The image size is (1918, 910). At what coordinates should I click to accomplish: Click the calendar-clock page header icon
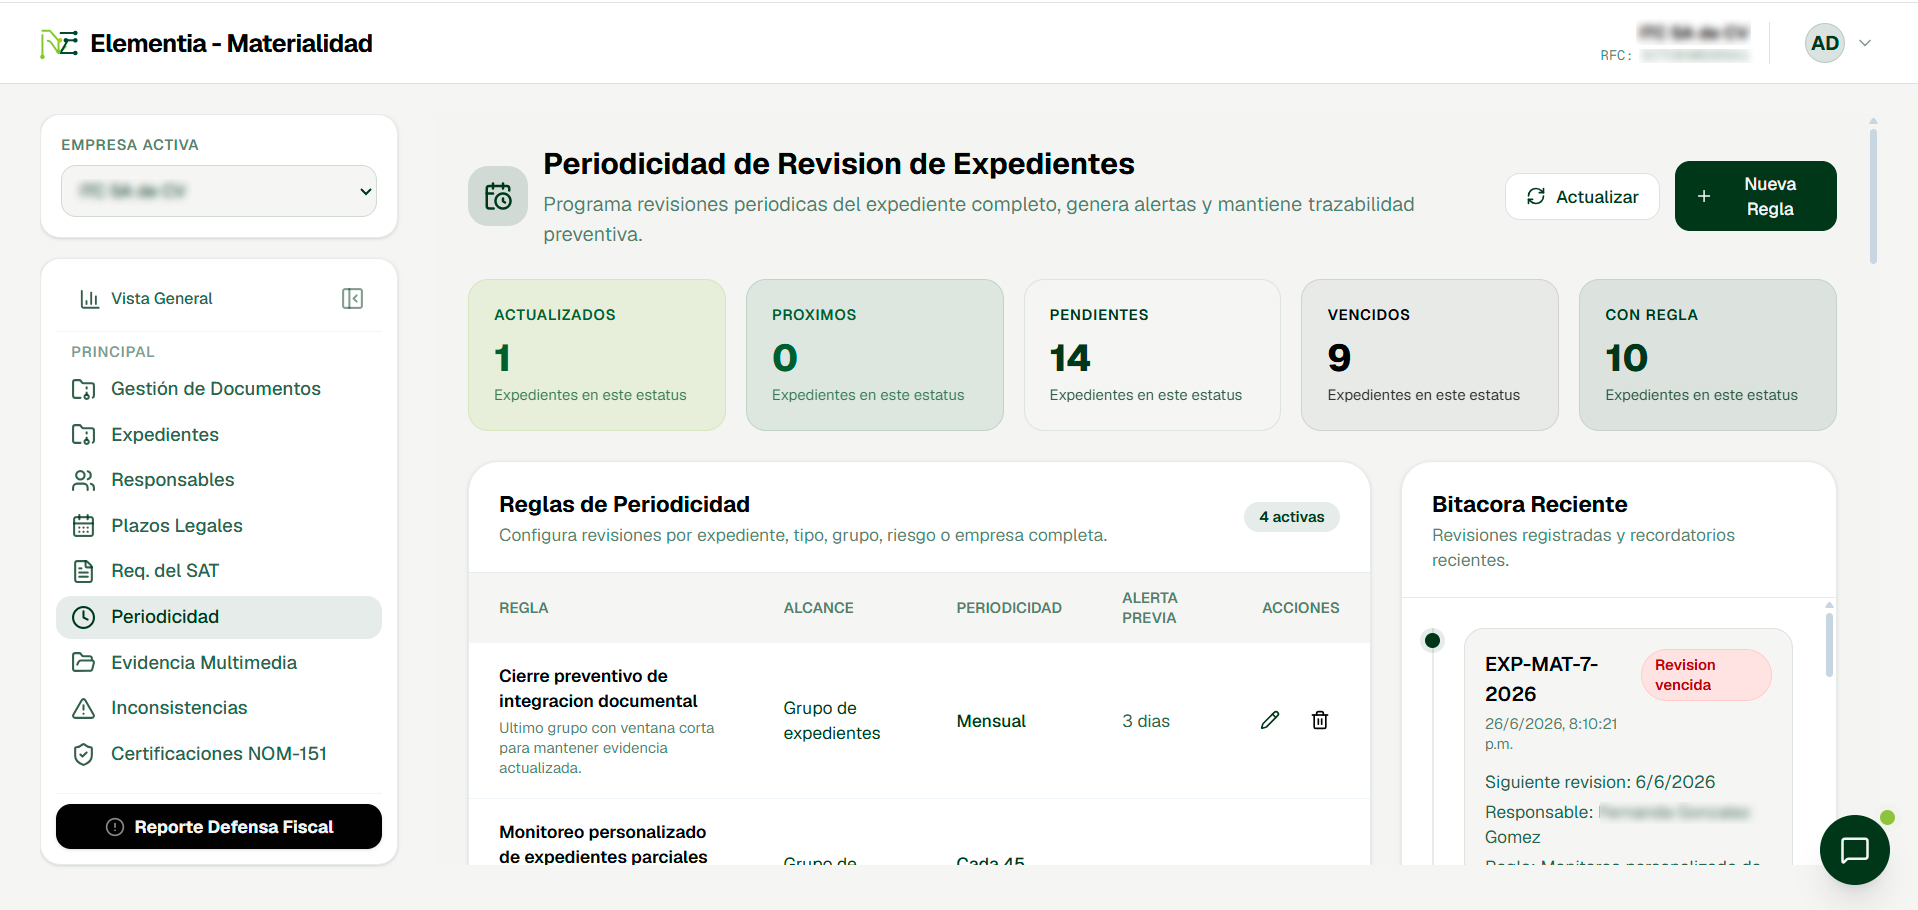click(498, 196)
